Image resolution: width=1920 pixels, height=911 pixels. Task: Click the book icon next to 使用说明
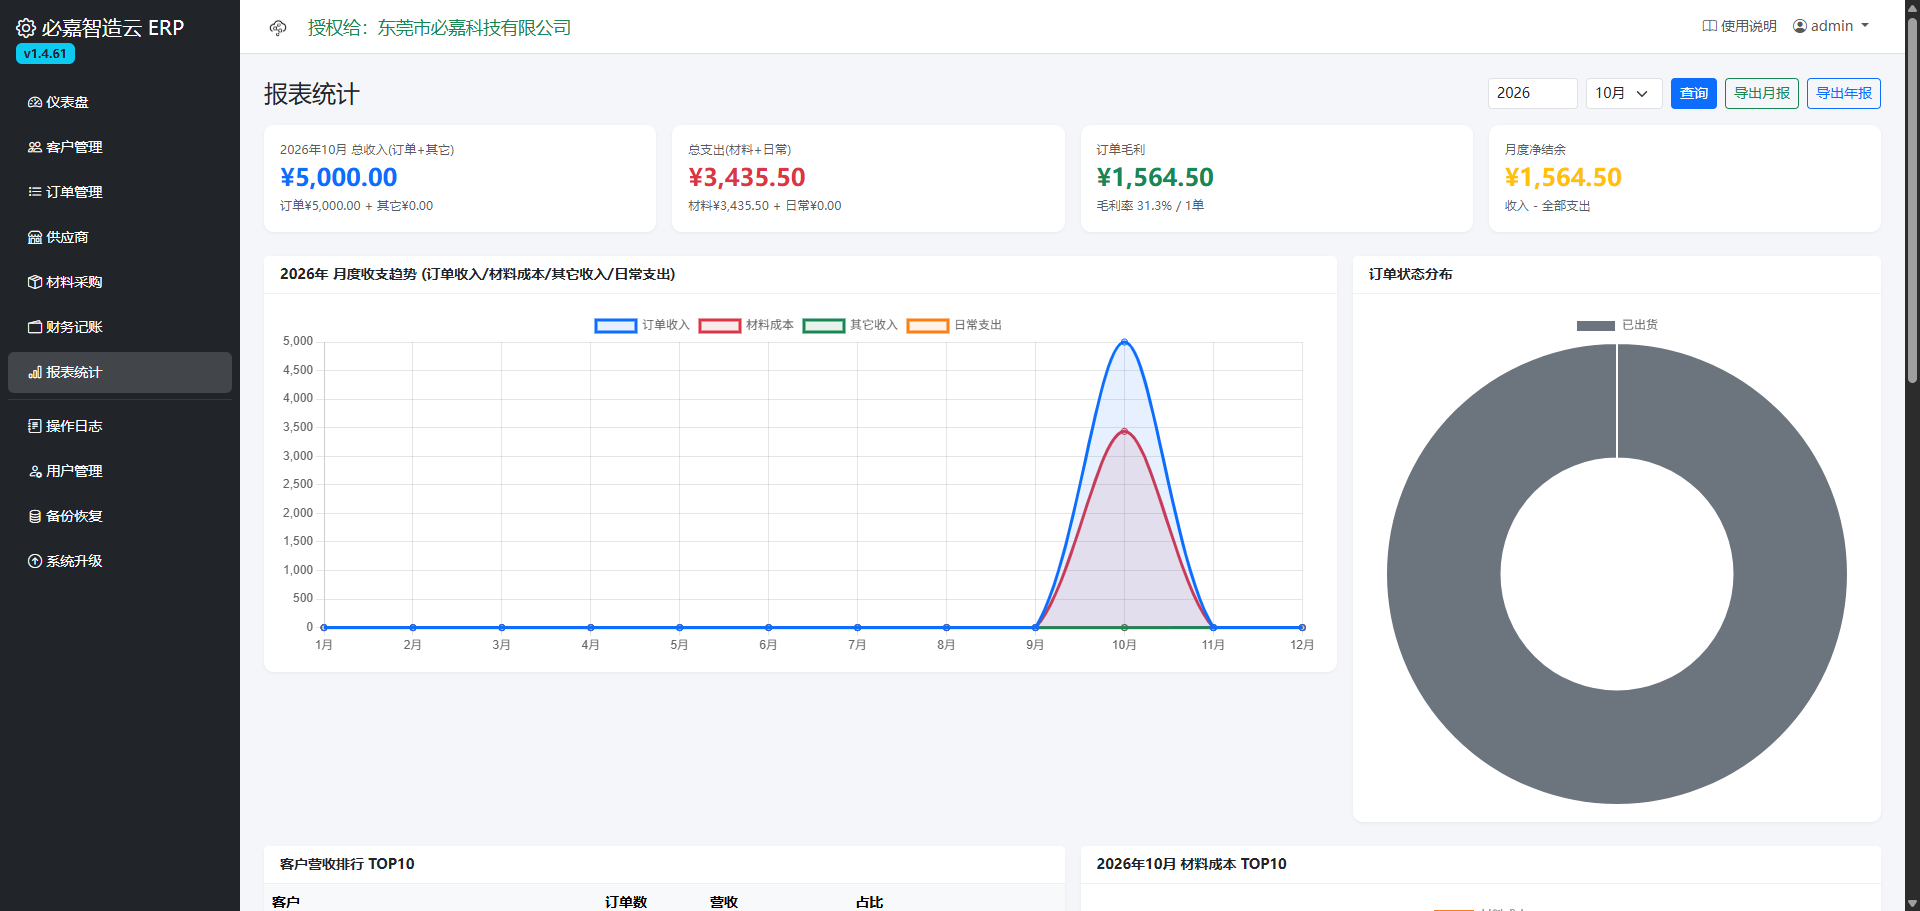click(x=1710, y=26)
